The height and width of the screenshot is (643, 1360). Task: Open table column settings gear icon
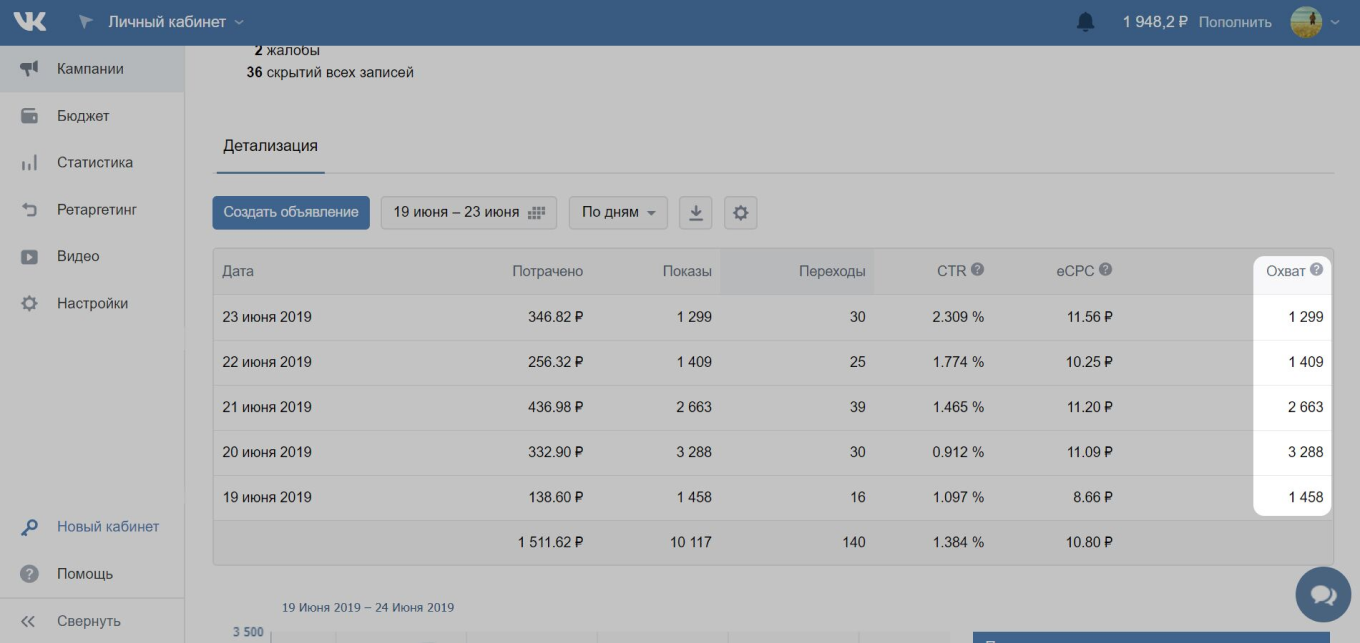click(x=740, y=212)
